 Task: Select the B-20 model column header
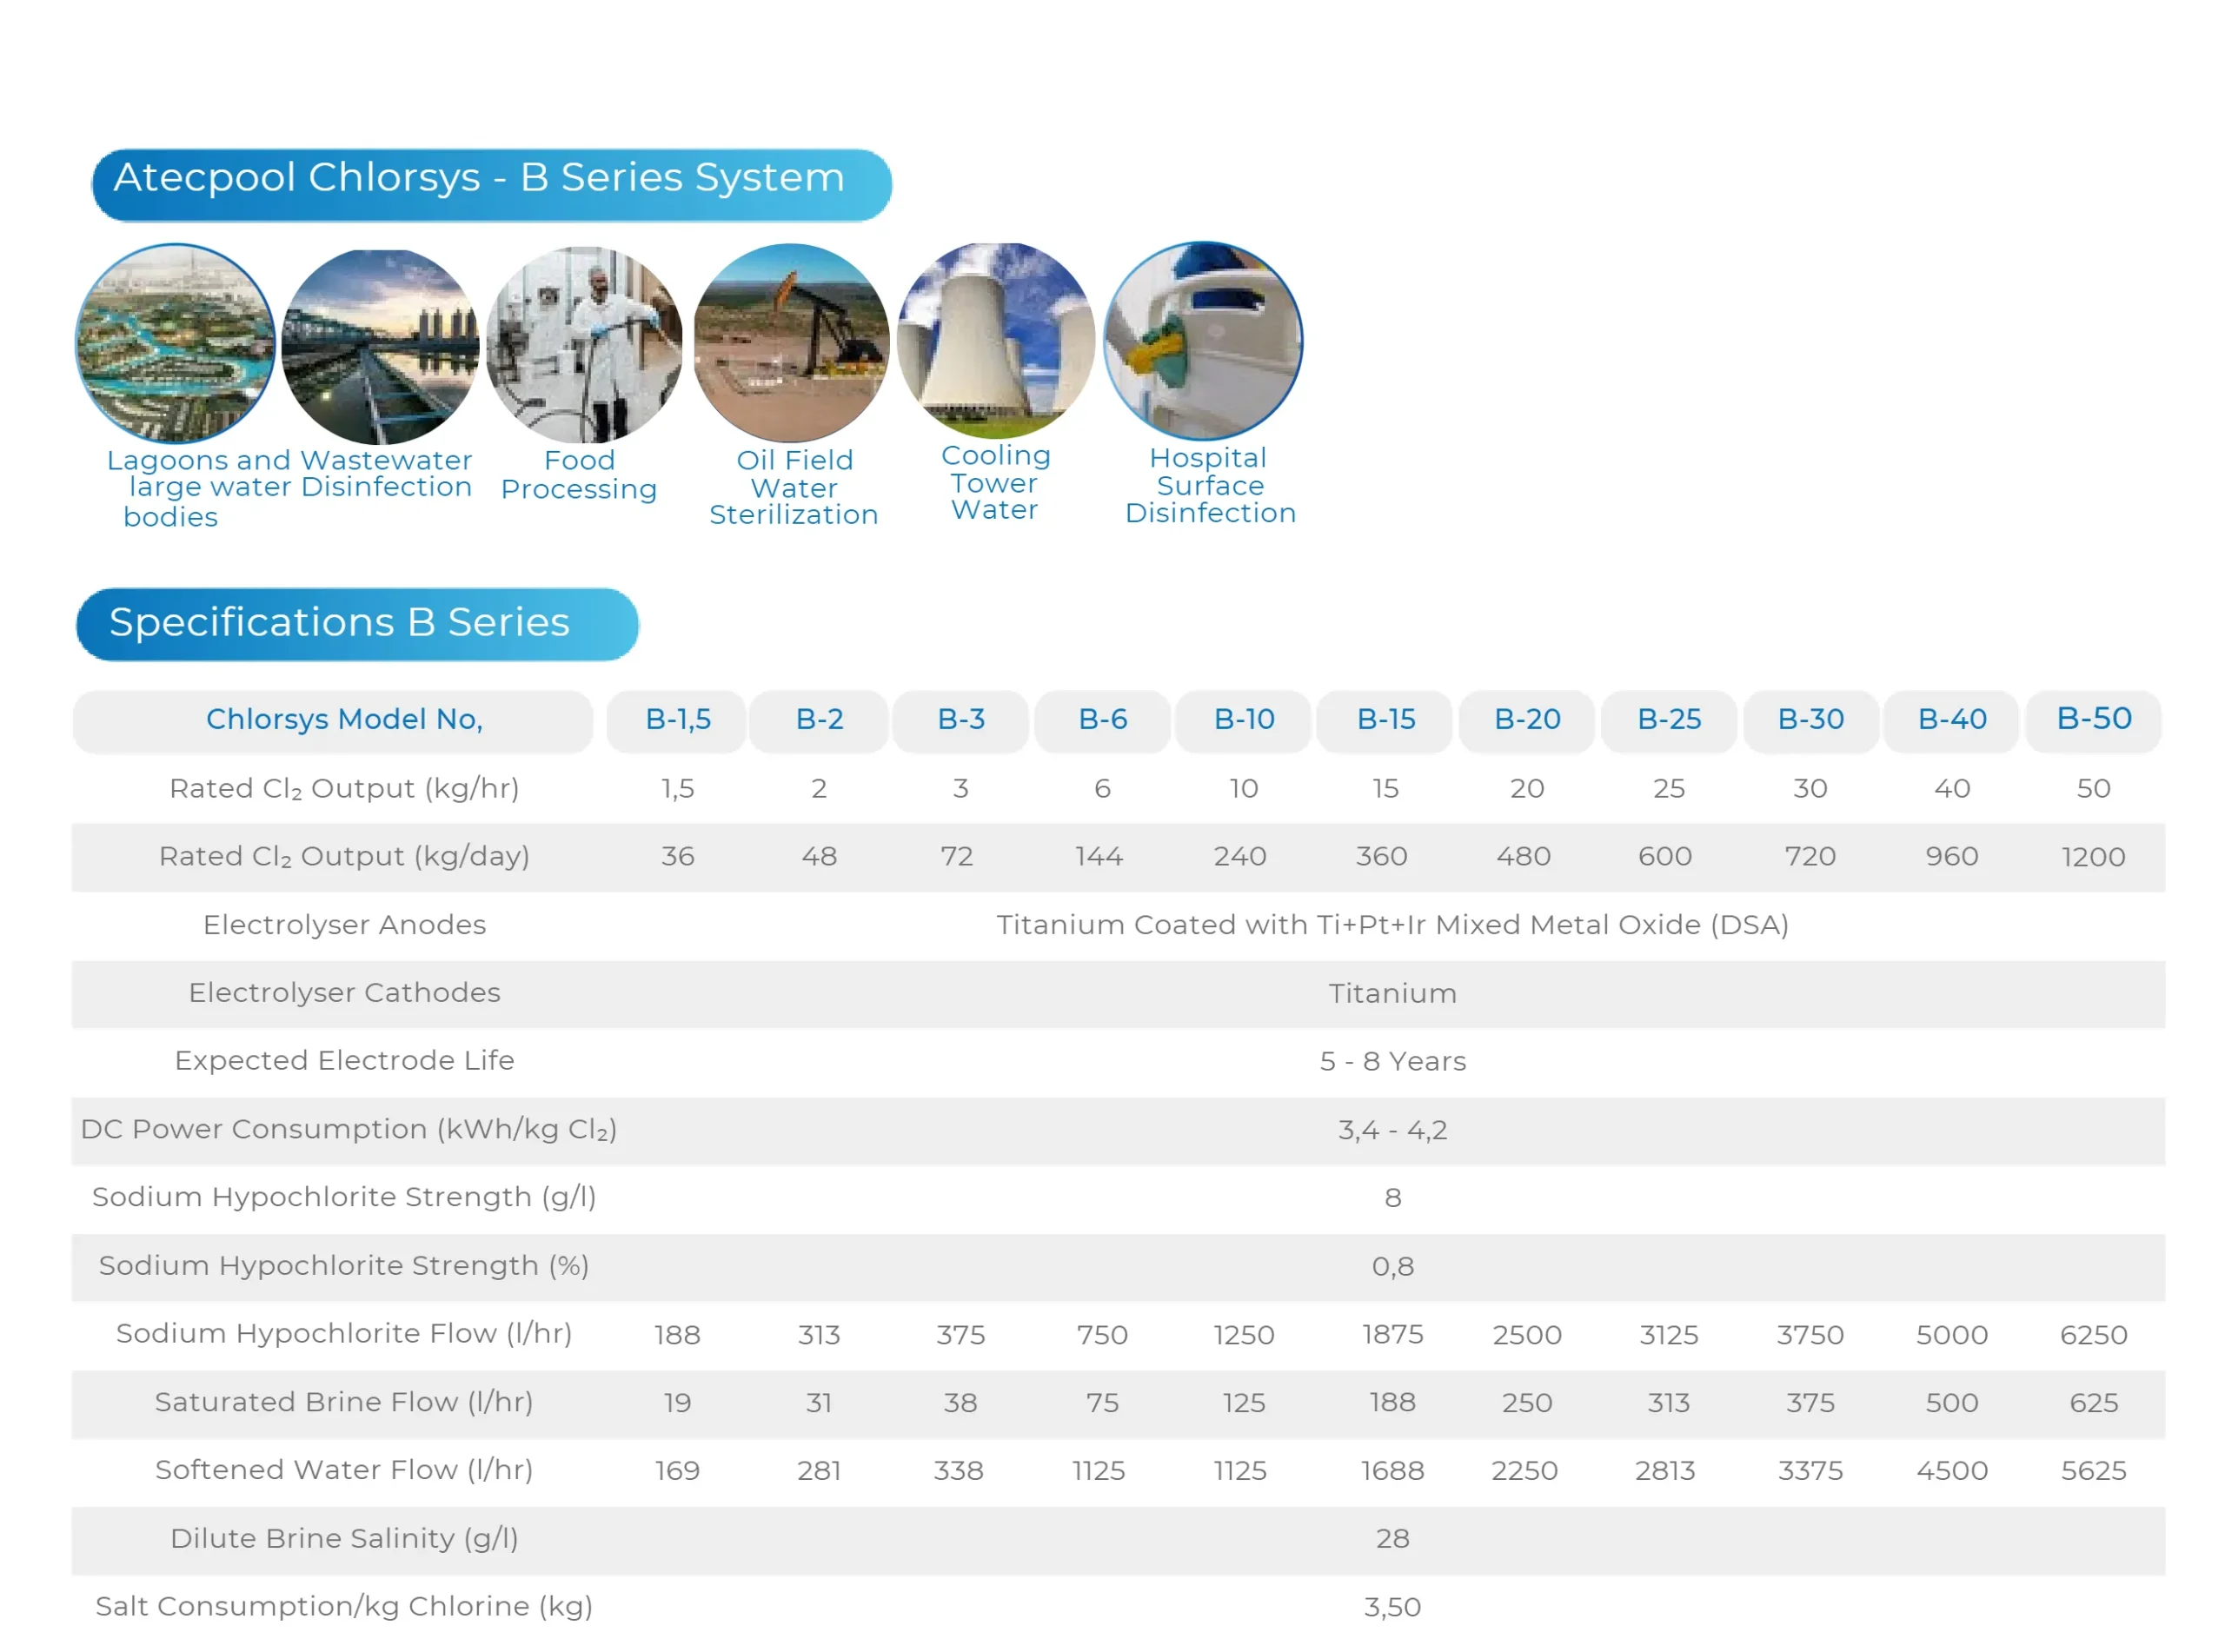point(1527,721)
